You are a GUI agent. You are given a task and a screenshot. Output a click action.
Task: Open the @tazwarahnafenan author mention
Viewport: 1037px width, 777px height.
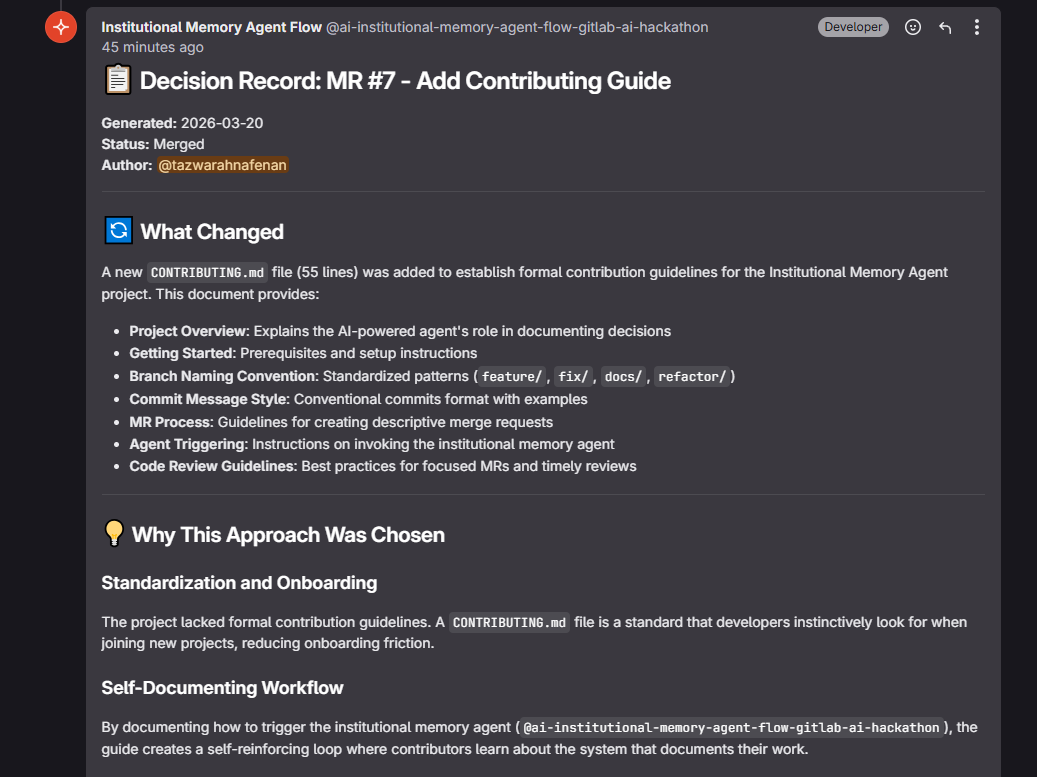pos(223,165)
